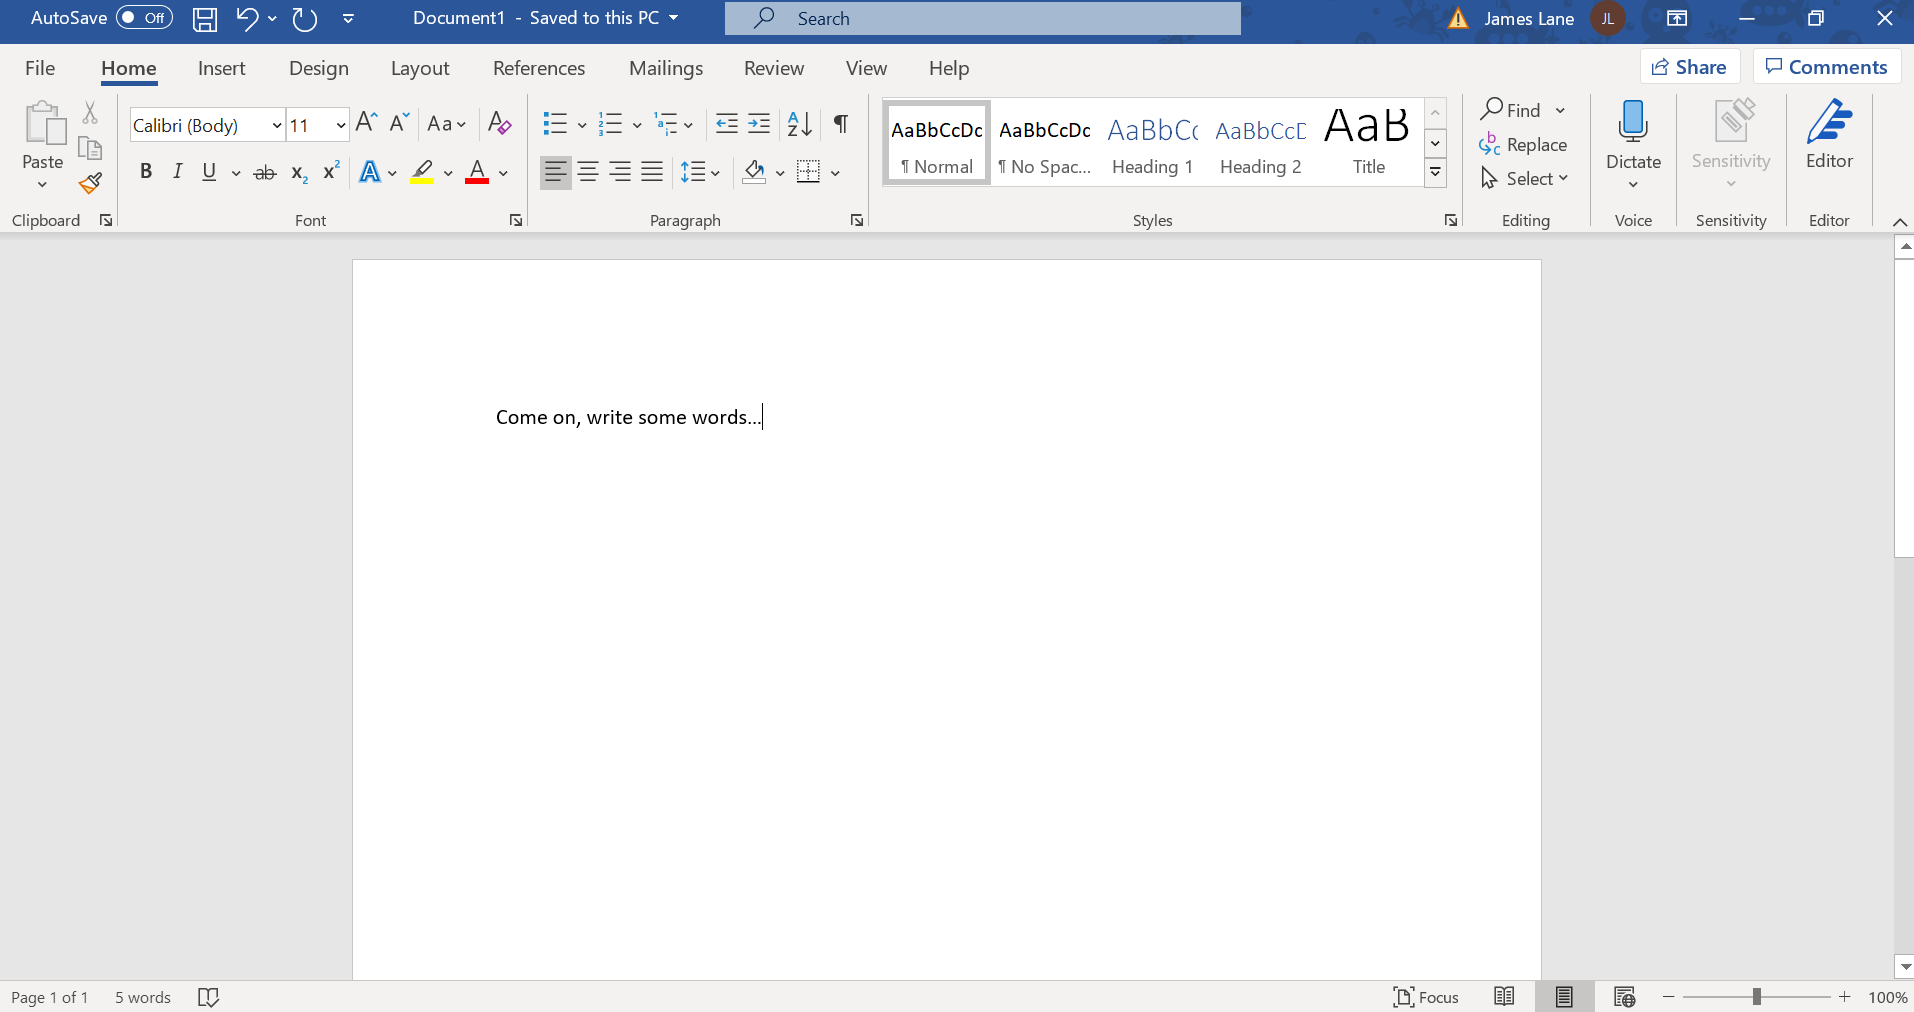Click the Search box in title bar

pyautogui.click(x=982, y=18)
